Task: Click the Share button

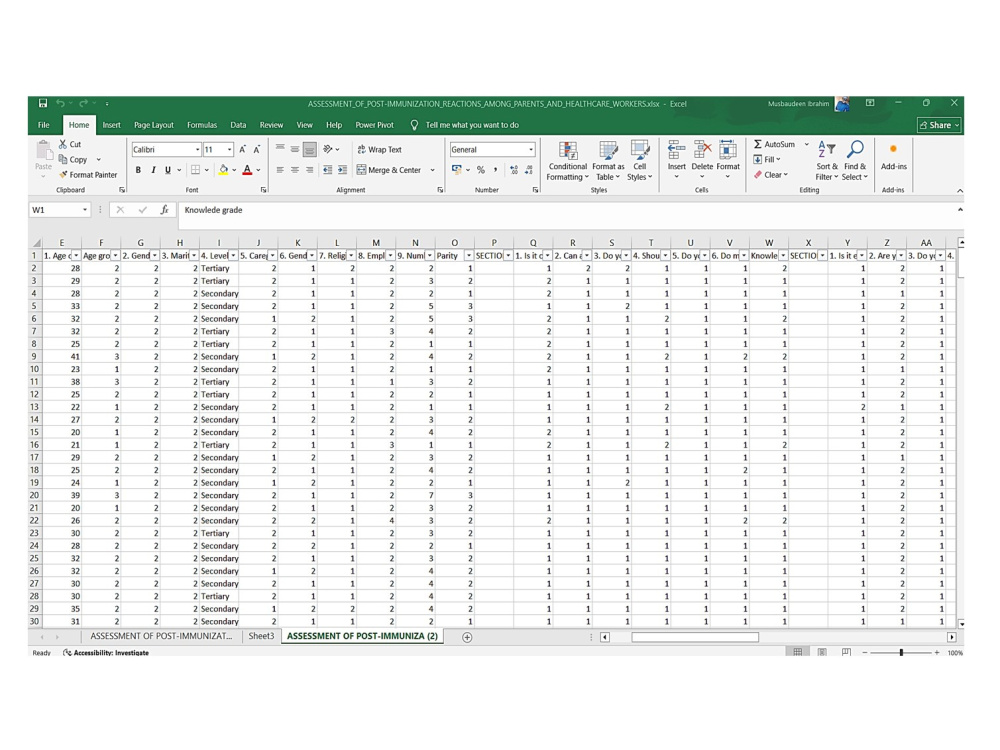Action: [939, 125]
